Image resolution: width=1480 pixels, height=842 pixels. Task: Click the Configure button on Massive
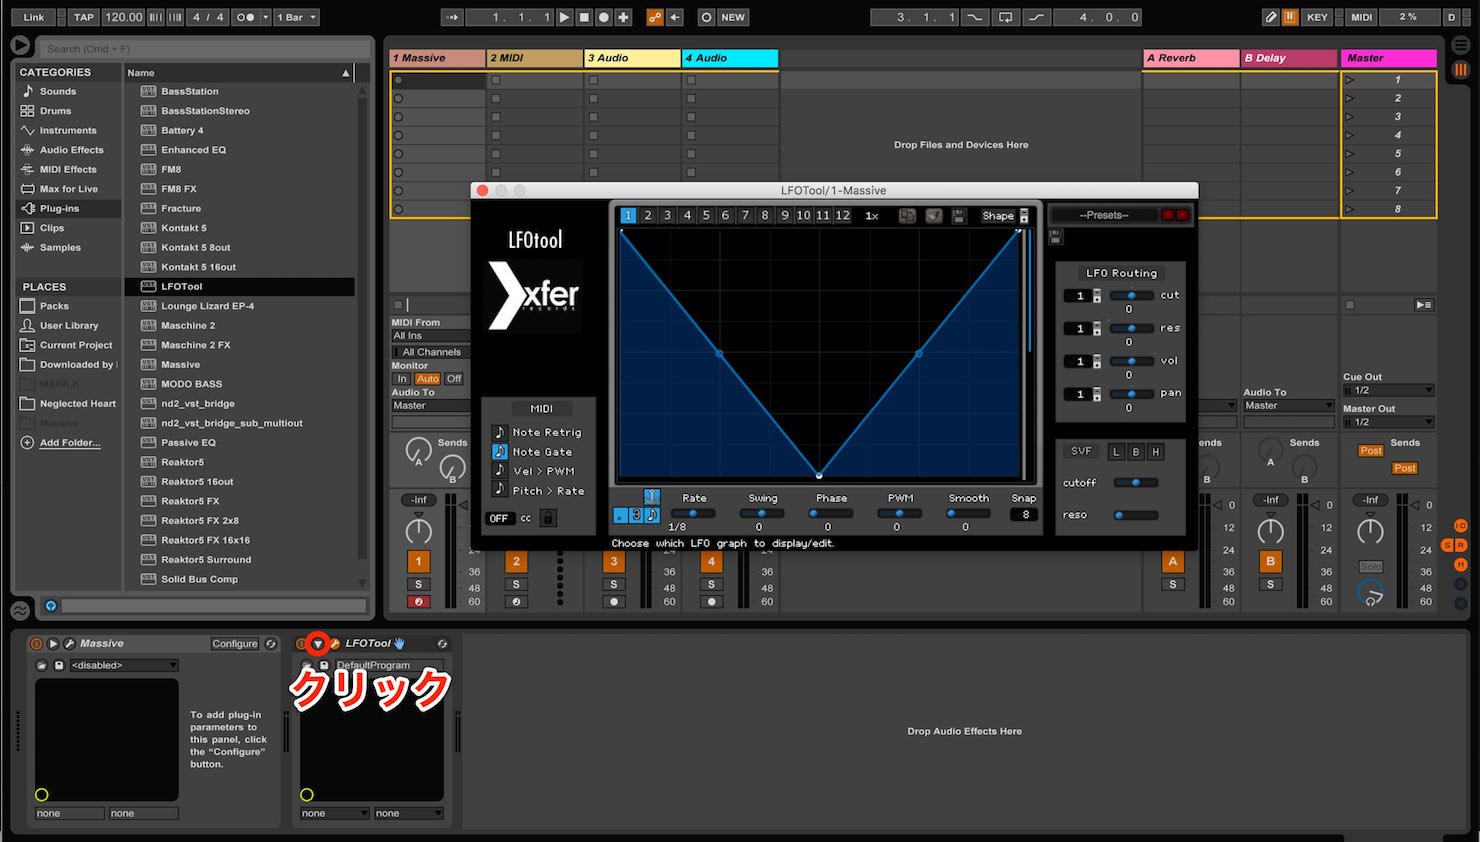click(235, 644)
